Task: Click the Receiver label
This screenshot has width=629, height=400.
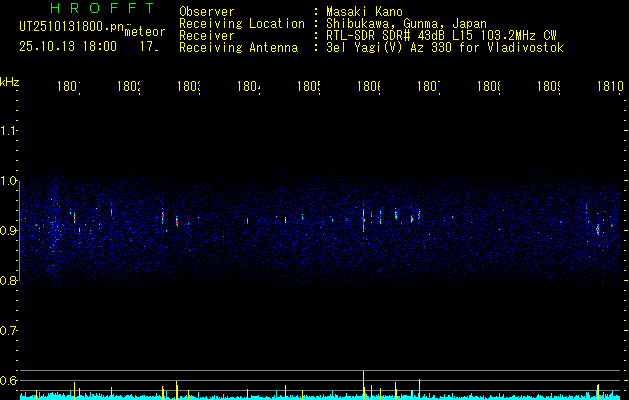Action: pos(207,36)
